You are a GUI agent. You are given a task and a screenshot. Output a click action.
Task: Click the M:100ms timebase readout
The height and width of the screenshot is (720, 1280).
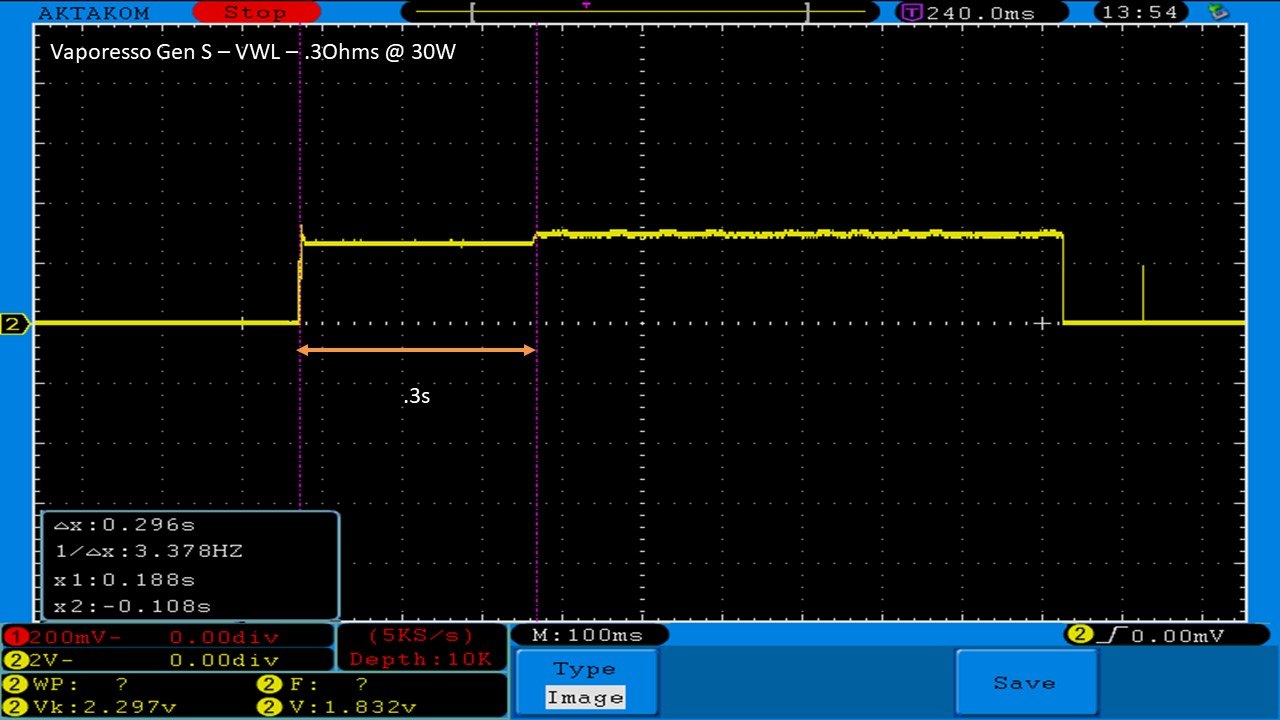pyautogui.click(x=588, y=635)
